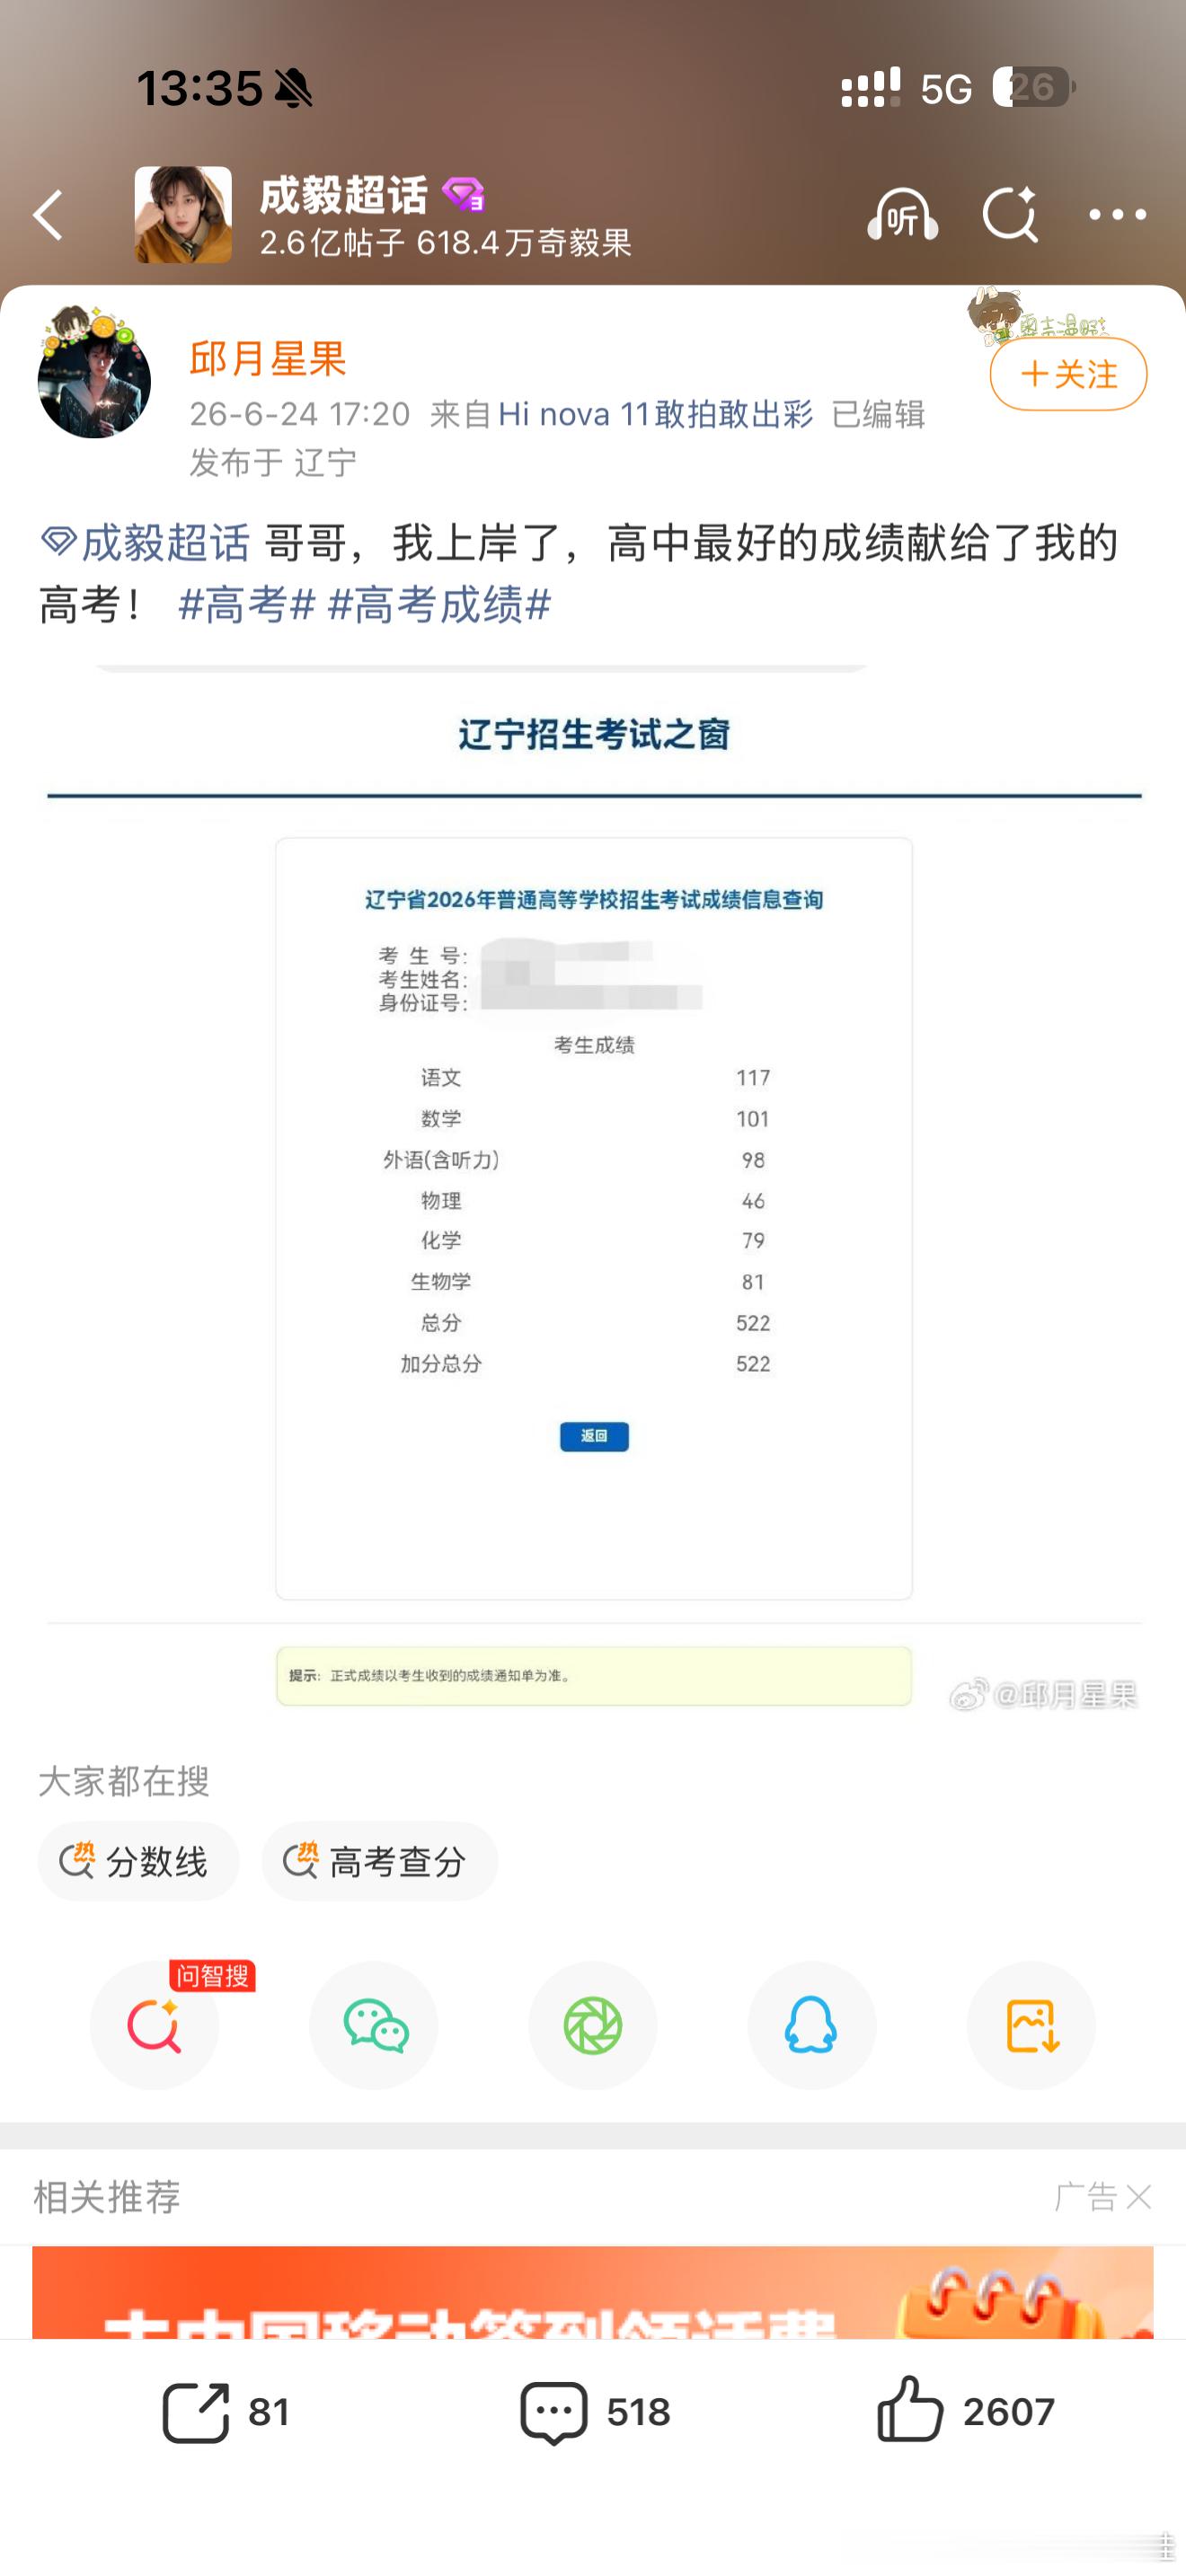Tap the 发布于 辽宁 location text
Image resolution: width=1186 pixels, height=2576 pixels.
coord(273,462)
